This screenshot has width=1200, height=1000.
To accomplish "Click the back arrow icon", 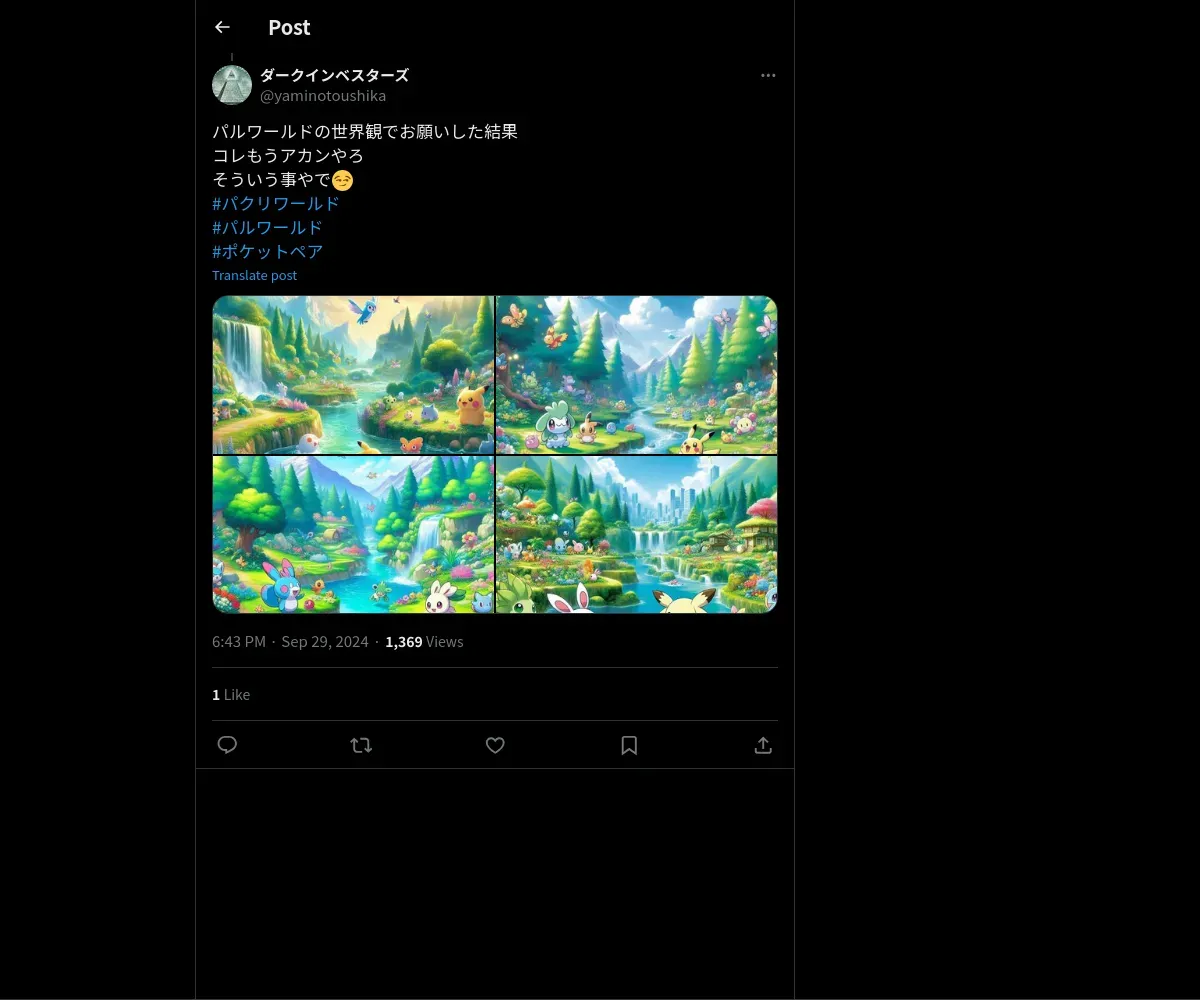I will (222, 27).
